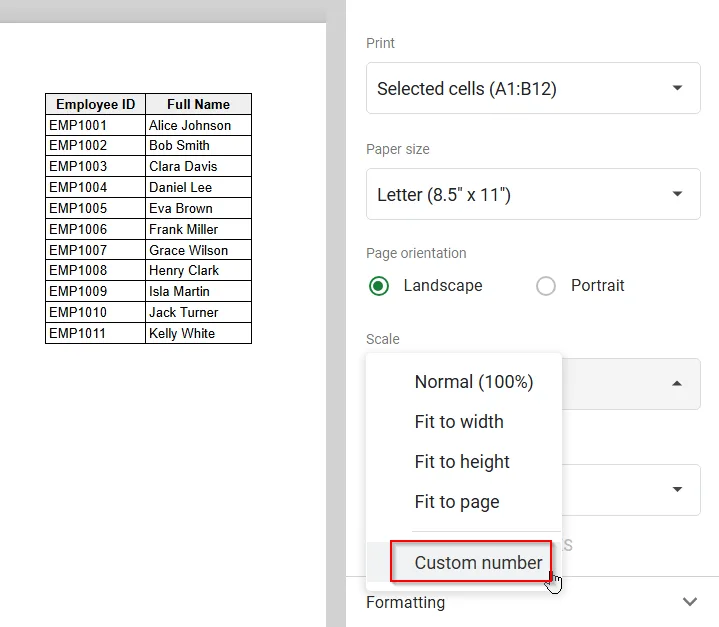Viewport: 719px width, 627px height.
Task: Click the Full Name header cell in preview
Action: [199, 104]
